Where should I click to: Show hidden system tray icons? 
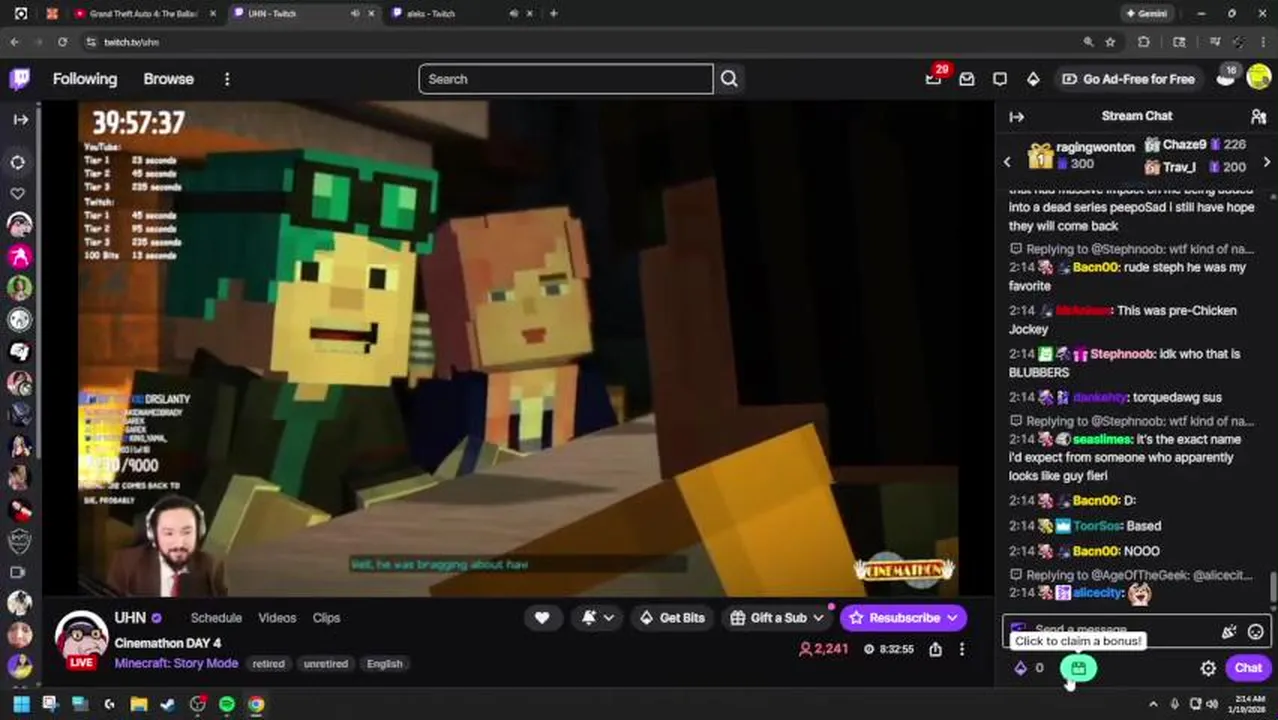coord(1153,704)
